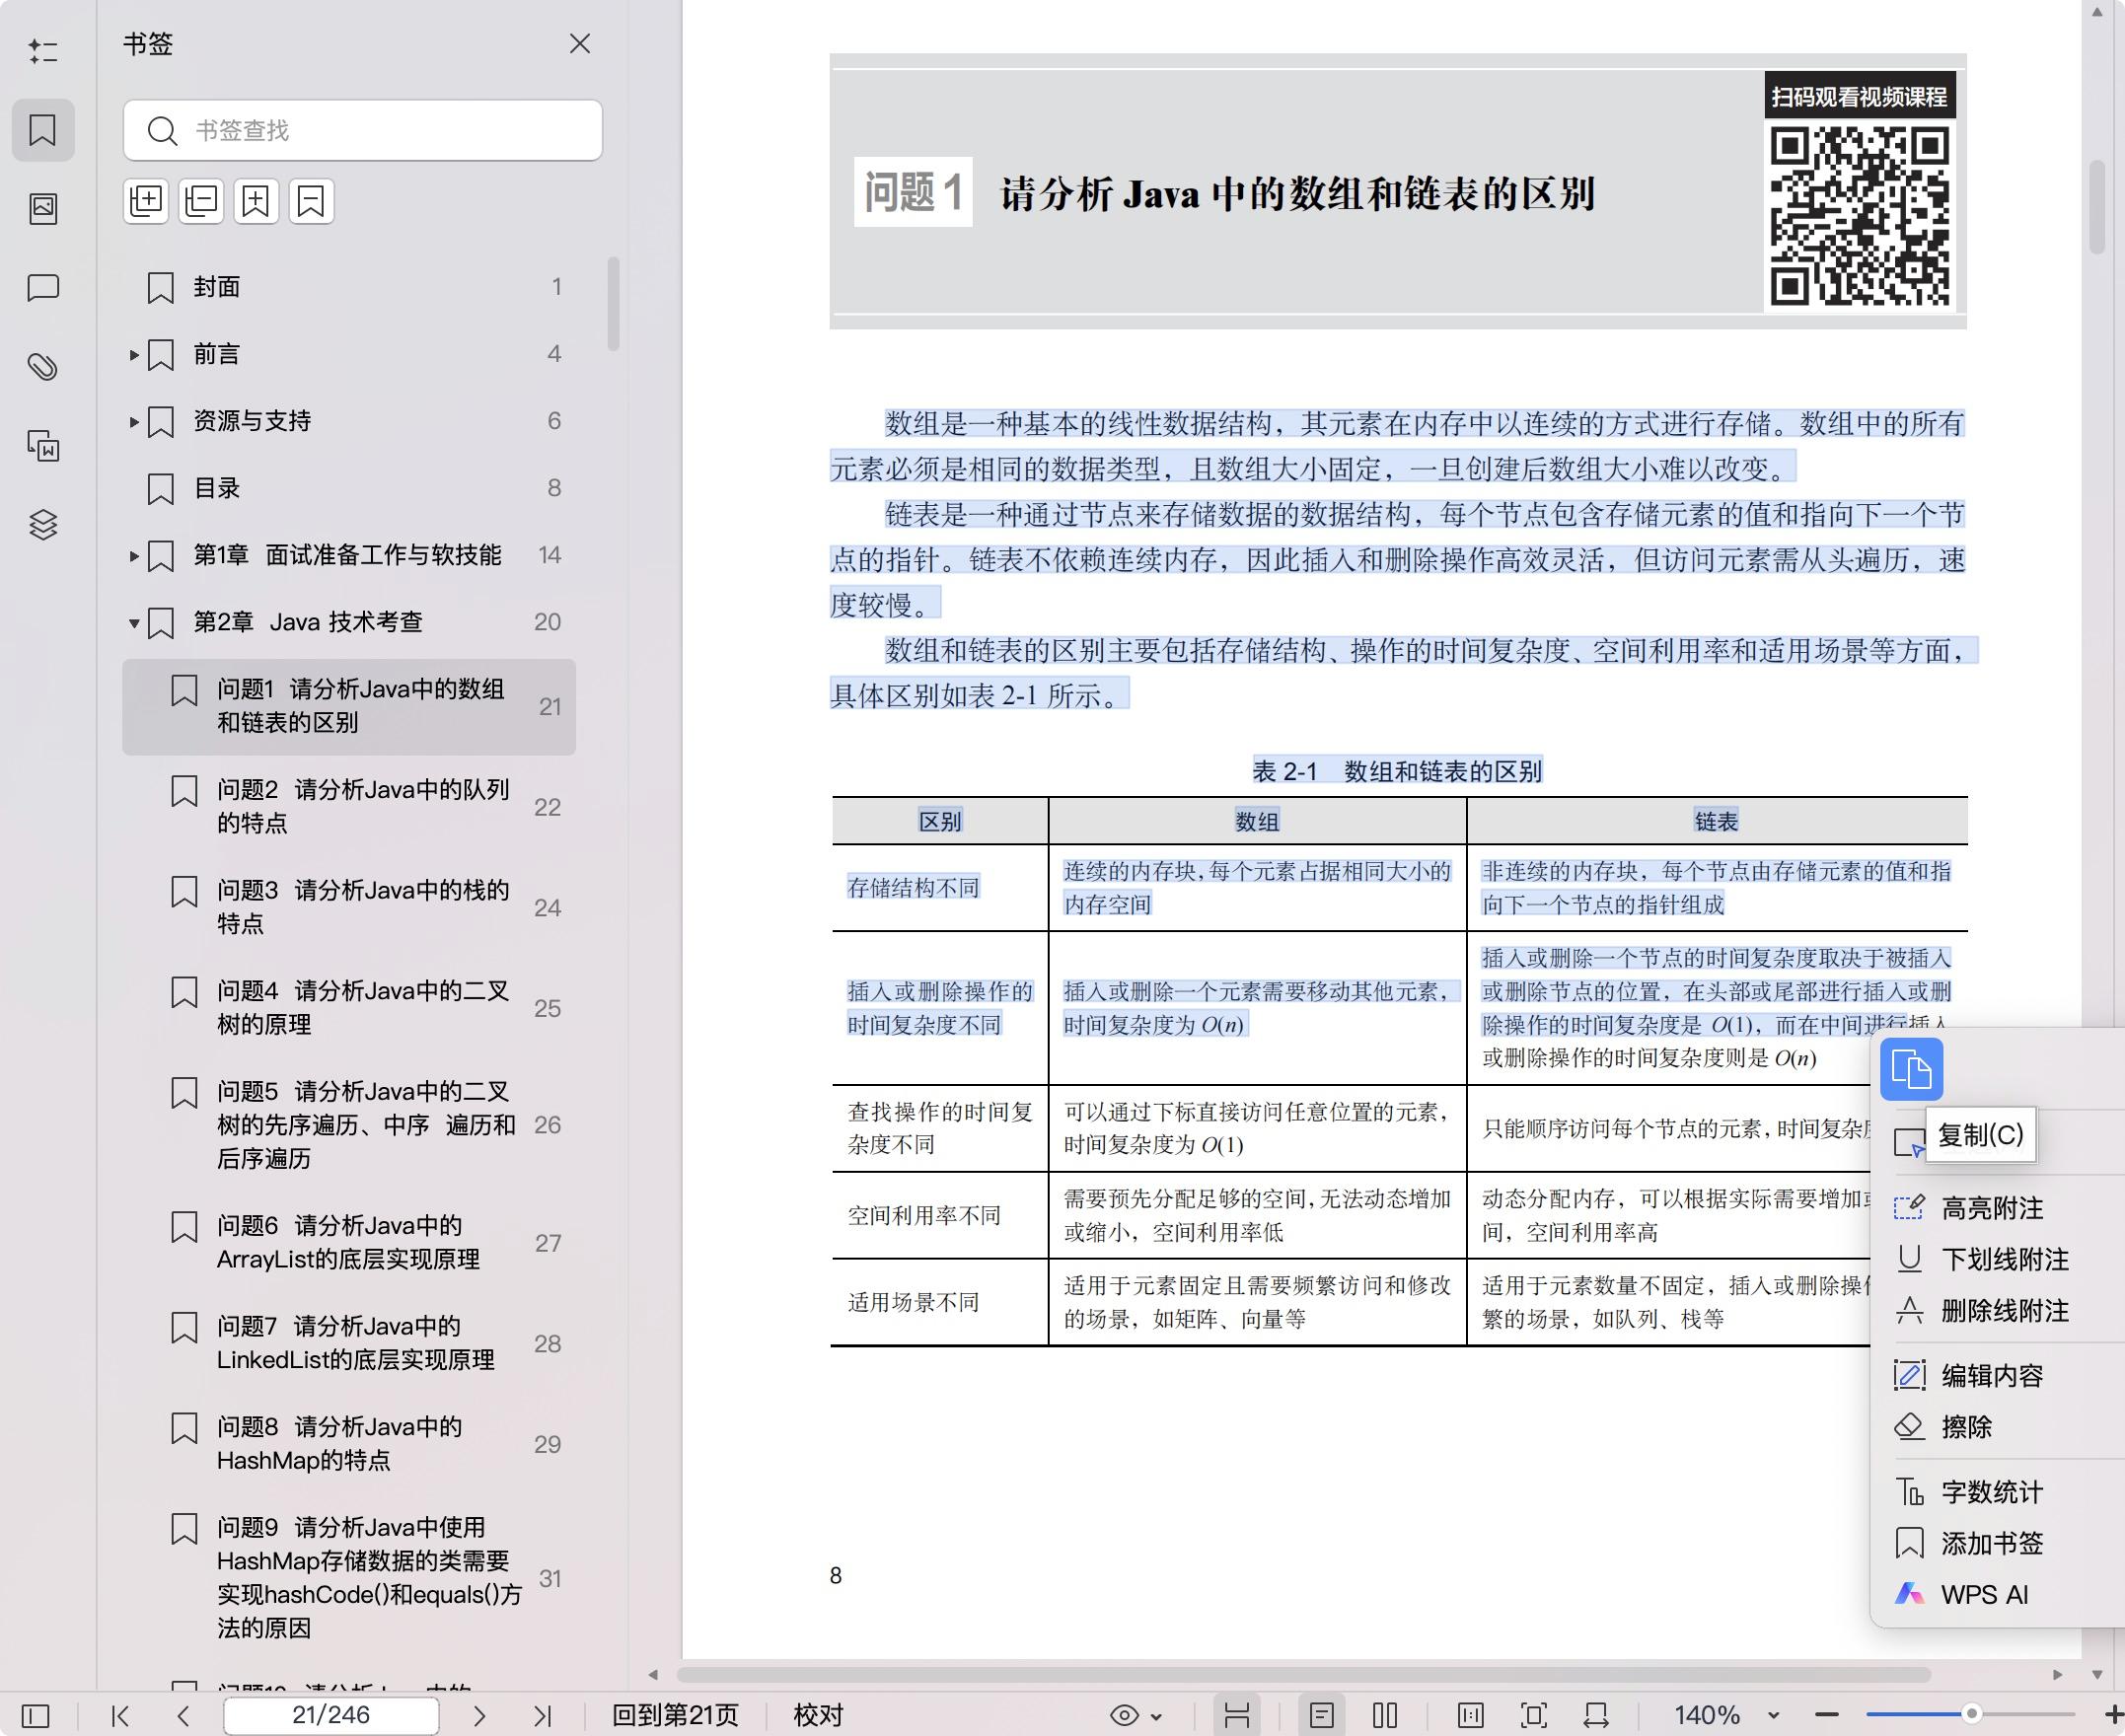The image size is (2125, 1736).
Task: Click the remove bookmark icon
Action: tap(311, 201)
